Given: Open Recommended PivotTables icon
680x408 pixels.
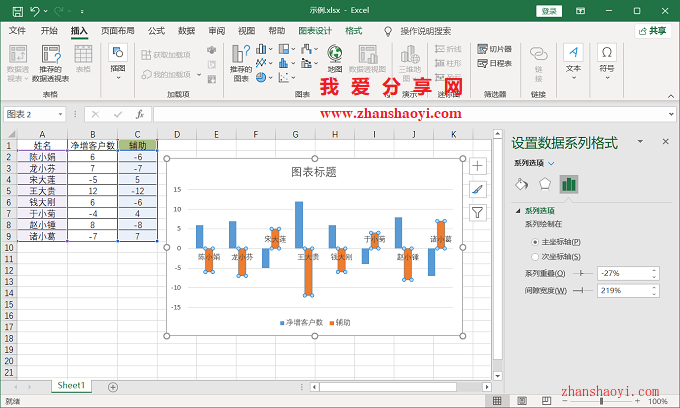Looking at the screenshot, I should [51, 55].
